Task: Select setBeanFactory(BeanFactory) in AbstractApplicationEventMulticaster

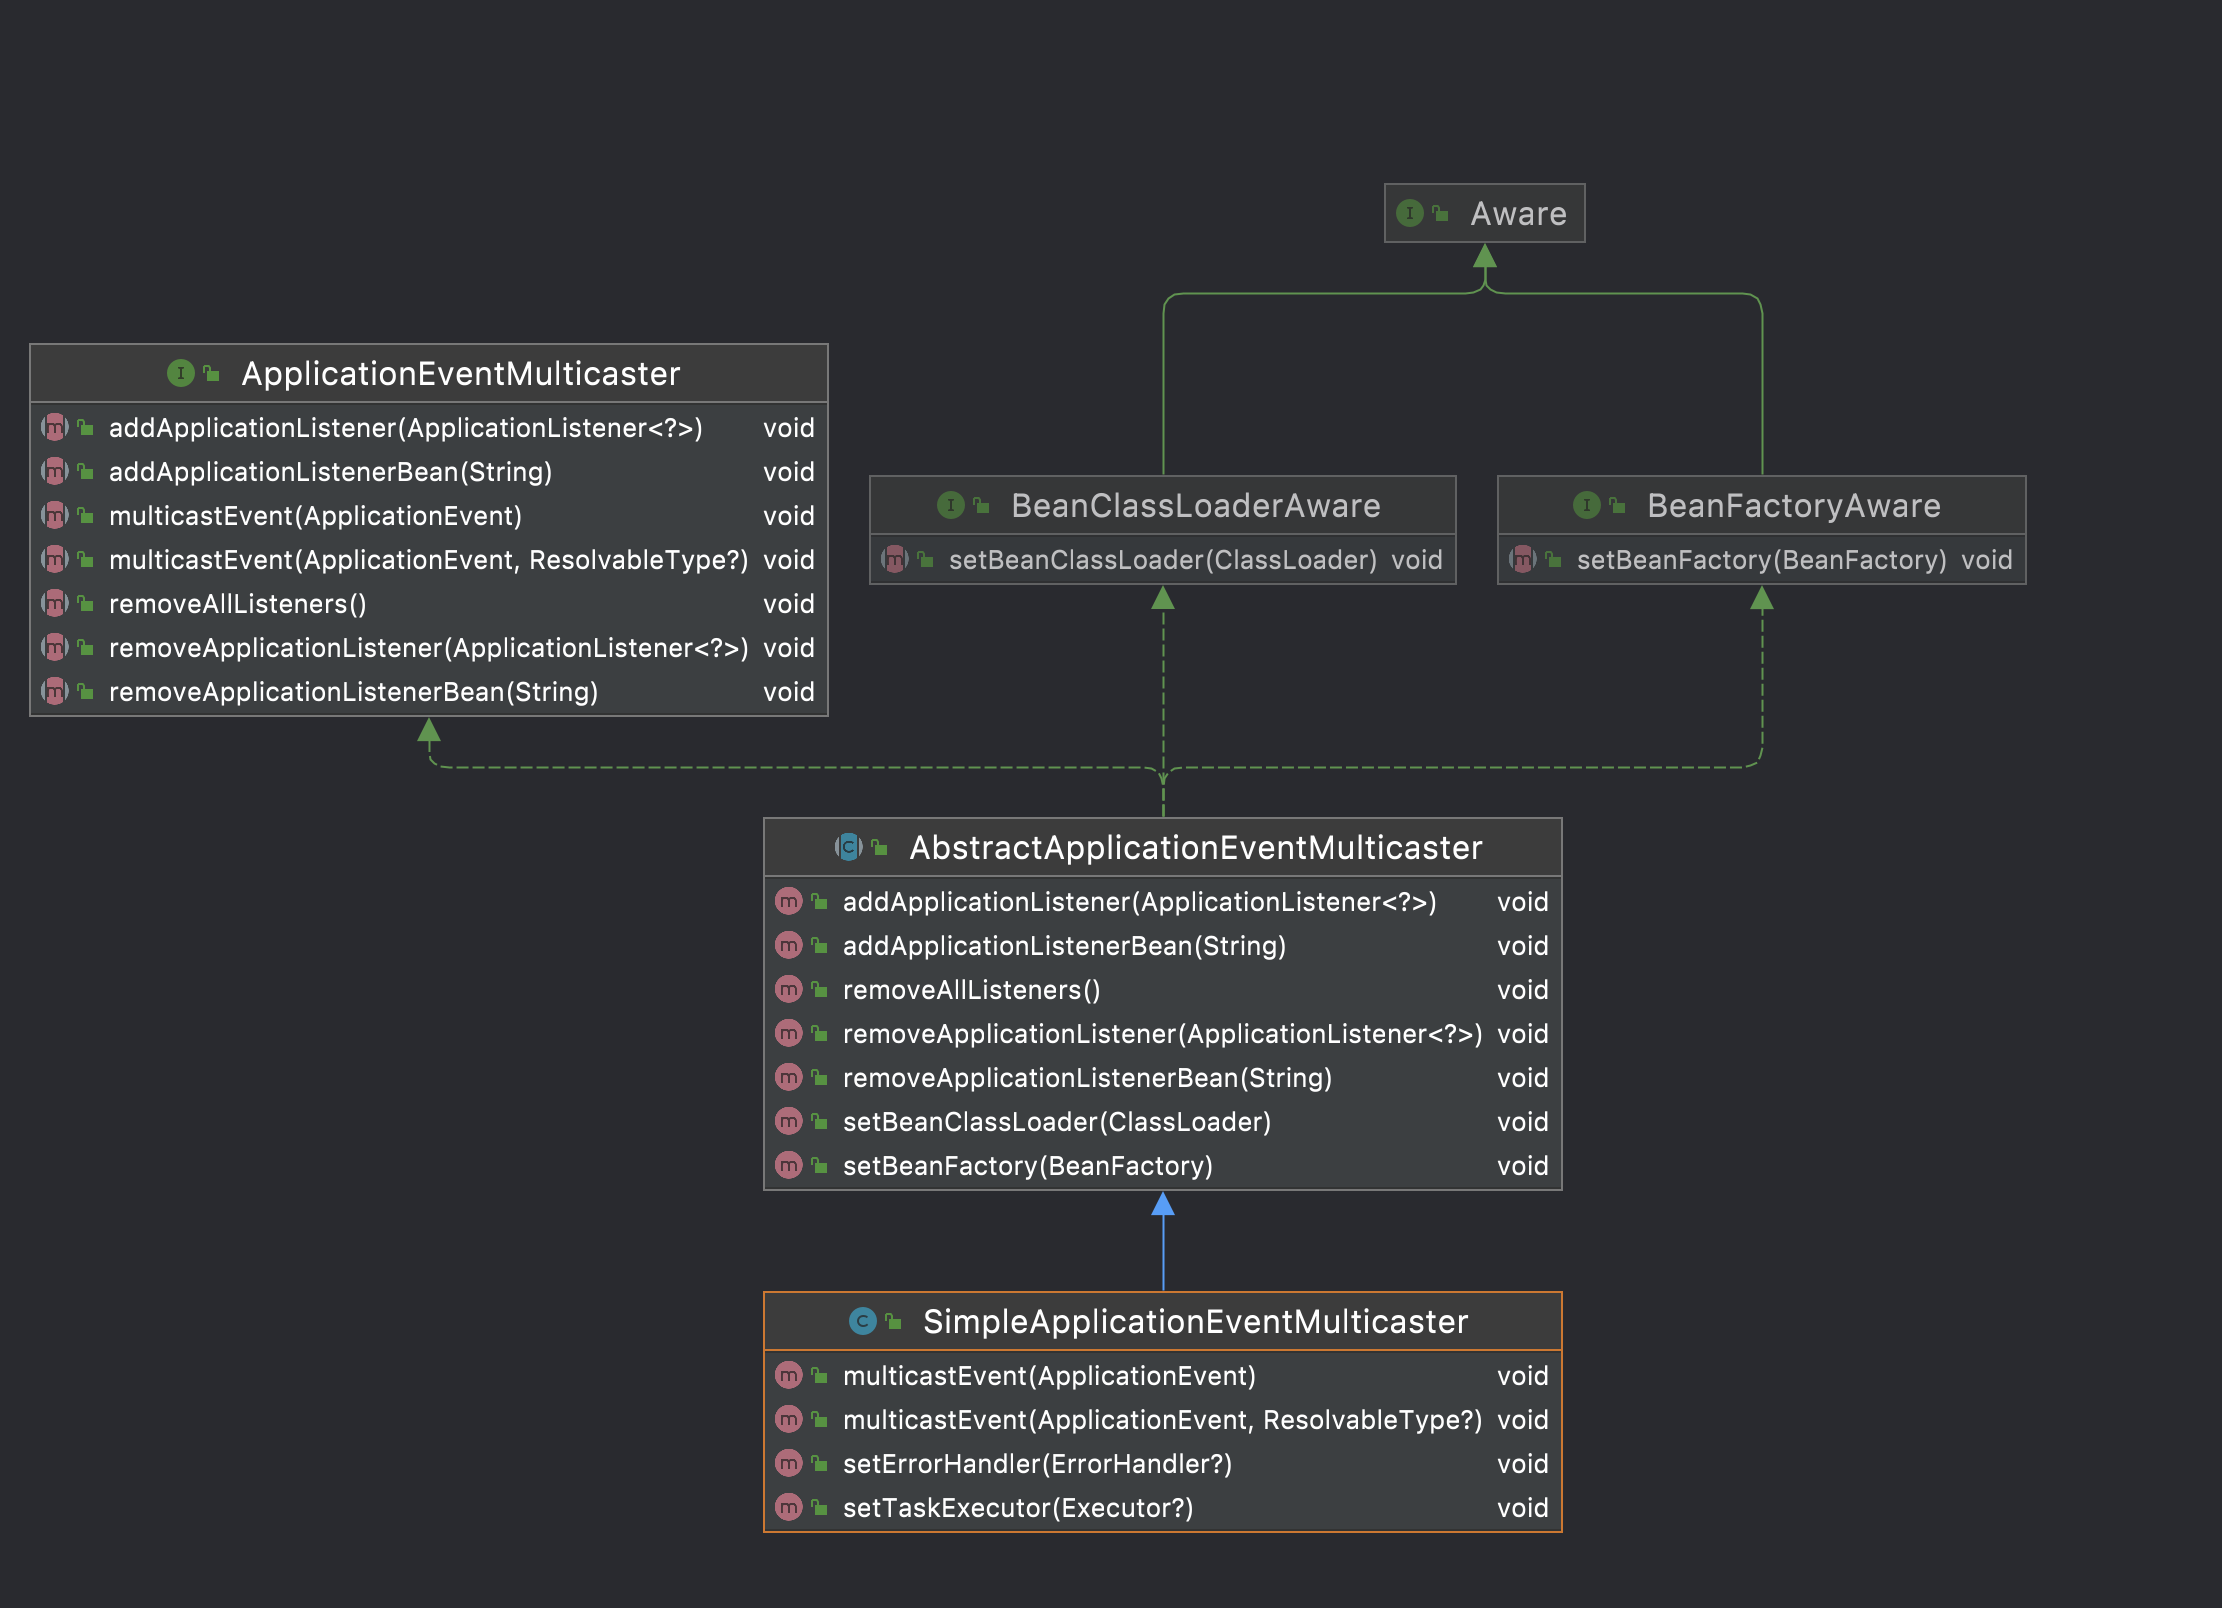Action: tap(1027, 1166)
